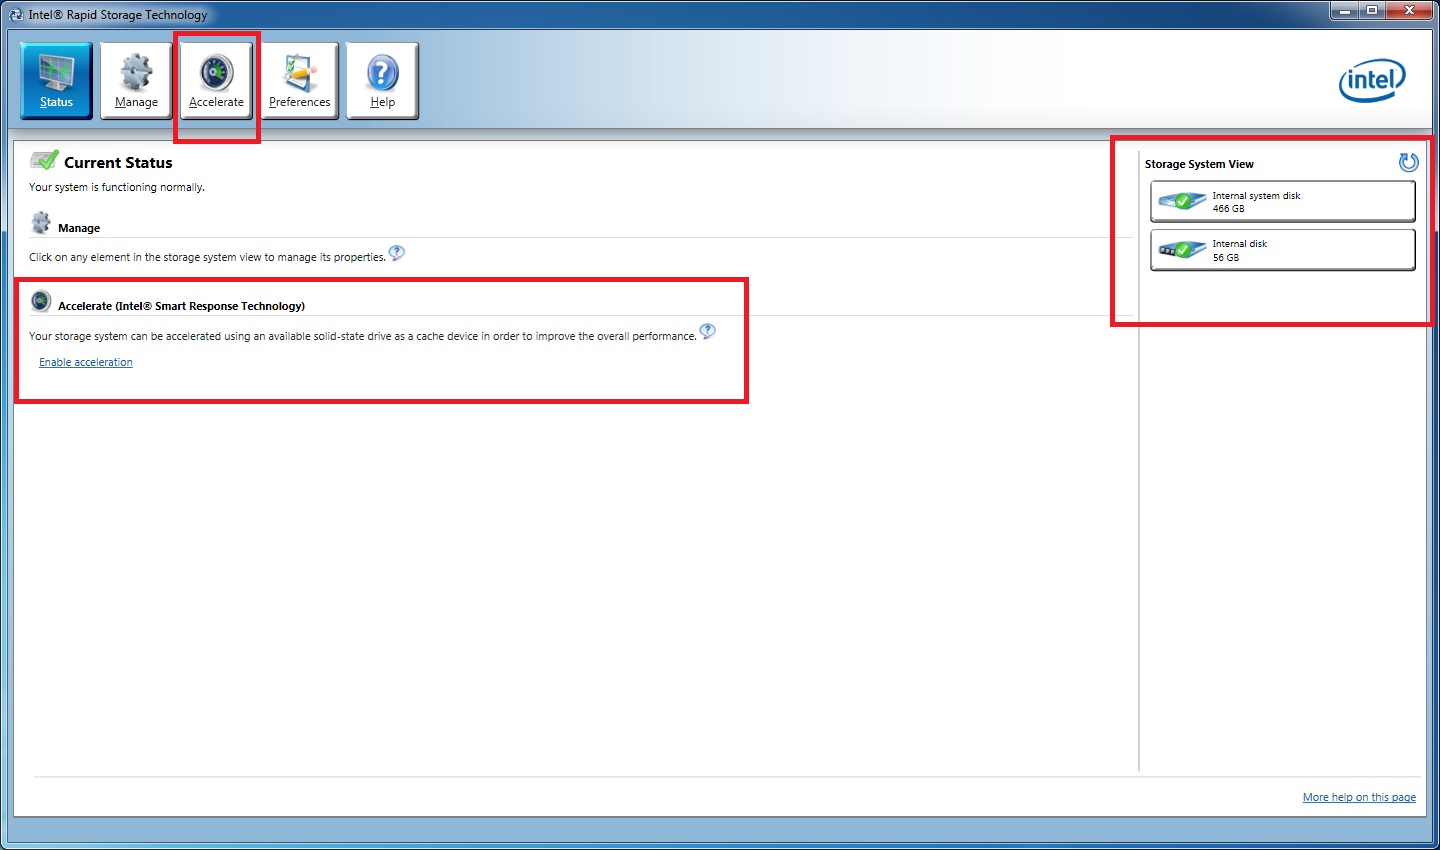The image size is (1440, 850).
Task: Open More help on this page link
Action: click(x=1359, y=797)
